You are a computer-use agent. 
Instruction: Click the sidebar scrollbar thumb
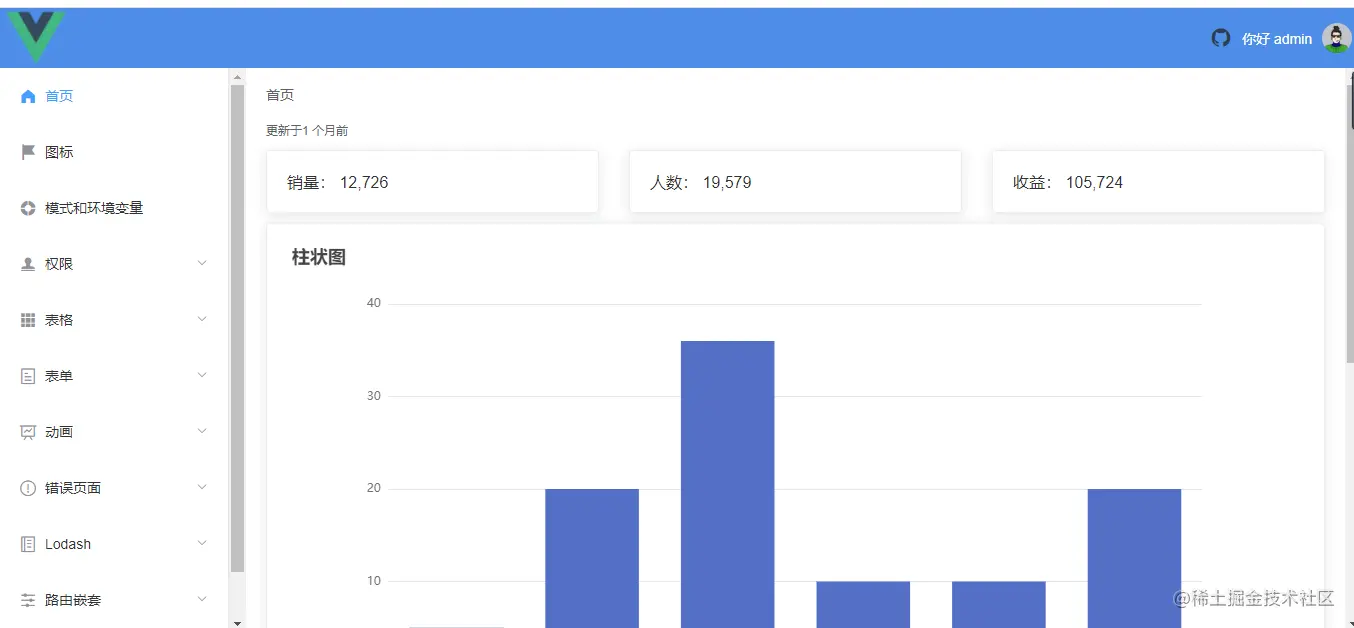[237, 328]
